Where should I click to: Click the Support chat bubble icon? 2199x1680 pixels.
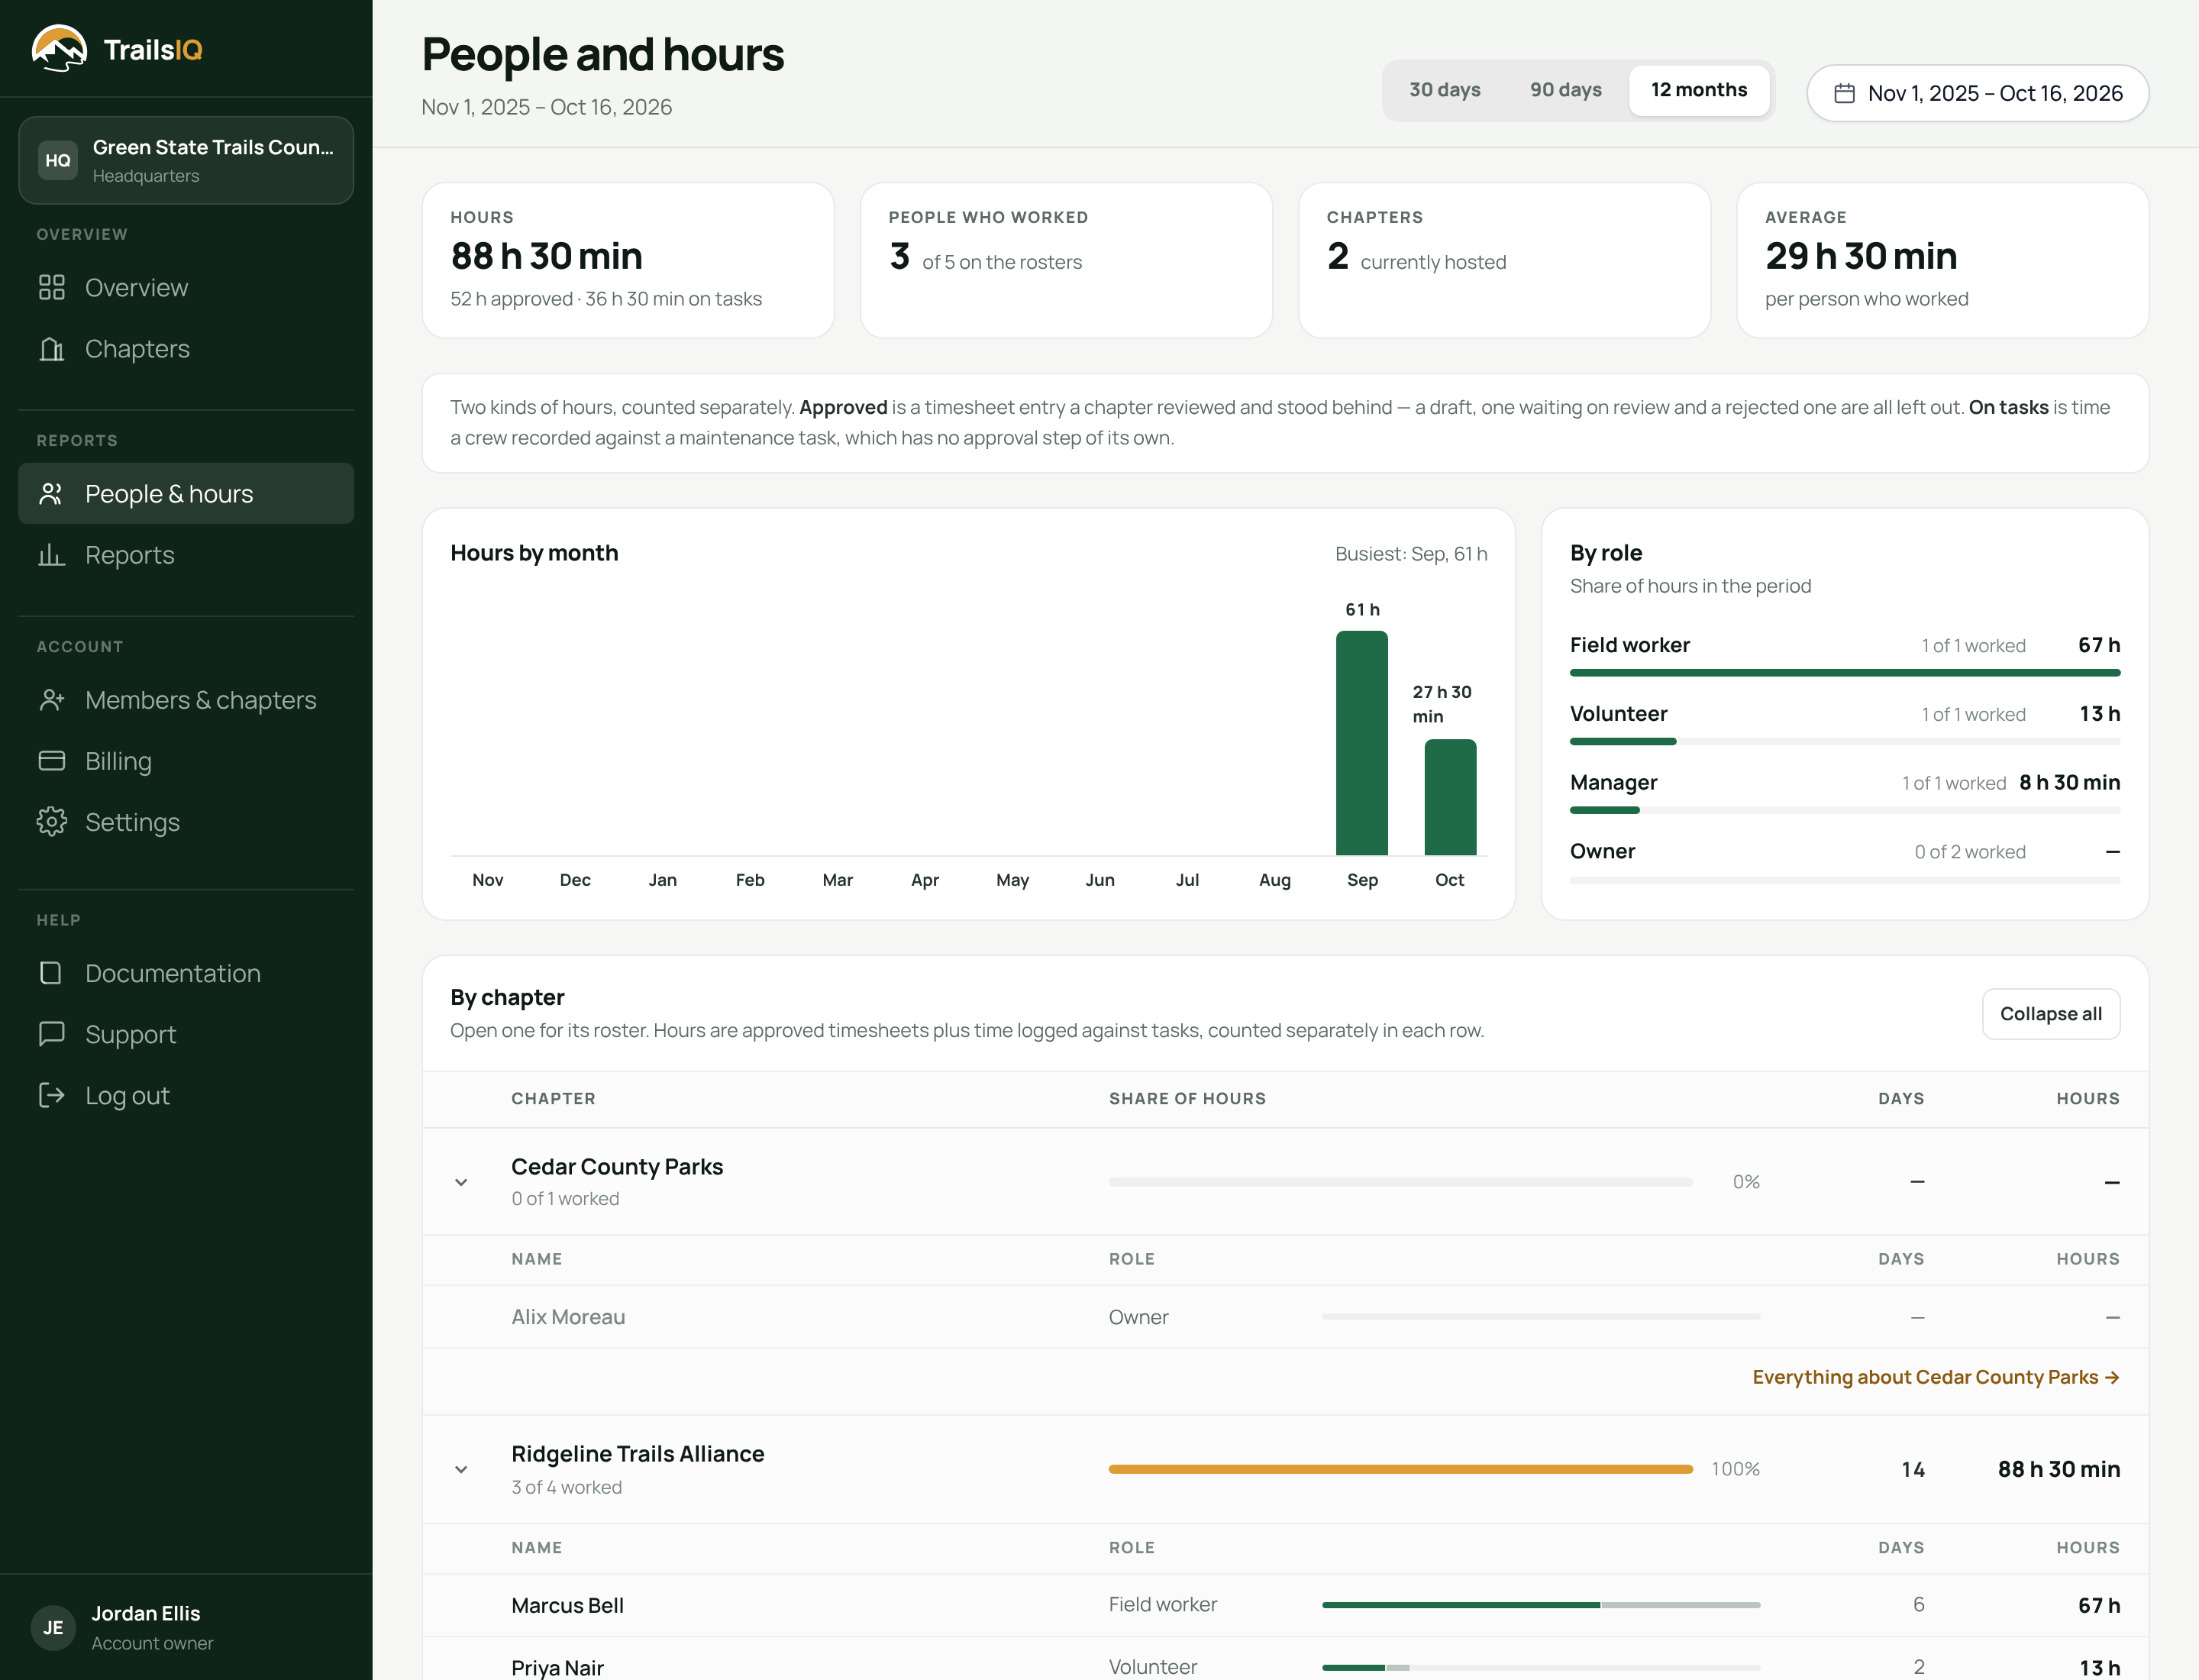pos(52,1034)
